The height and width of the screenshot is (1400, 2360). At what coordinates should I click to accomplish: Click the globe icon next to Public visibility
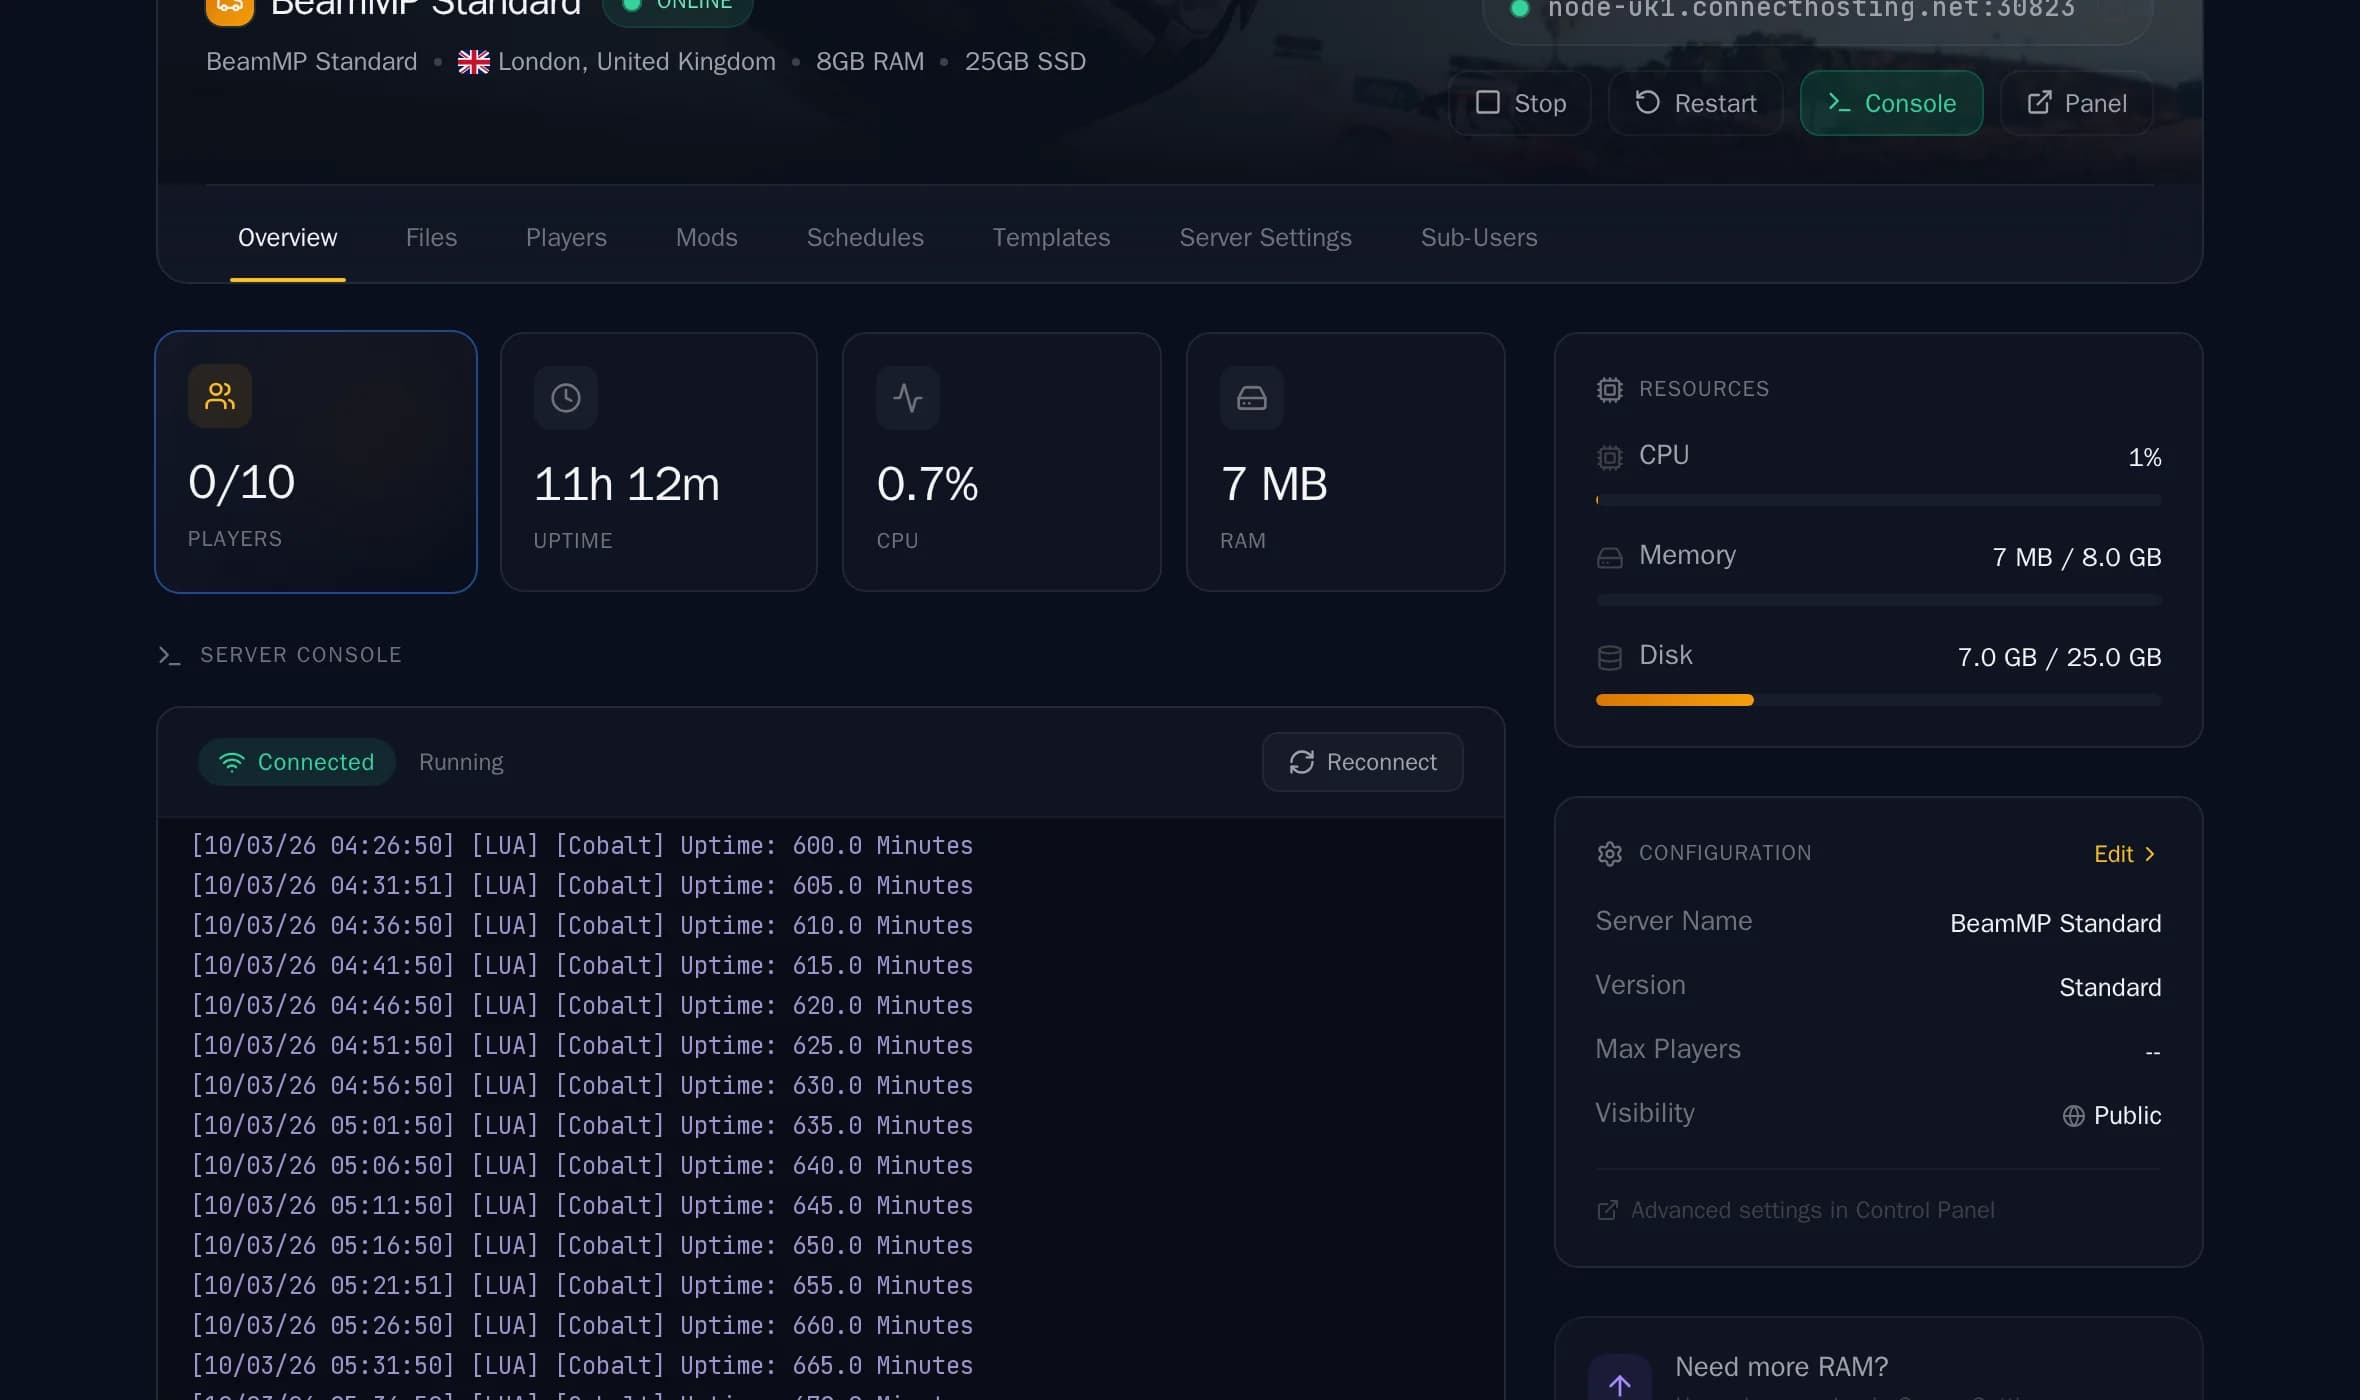pyautogui.click(x=2073, y=1115)
